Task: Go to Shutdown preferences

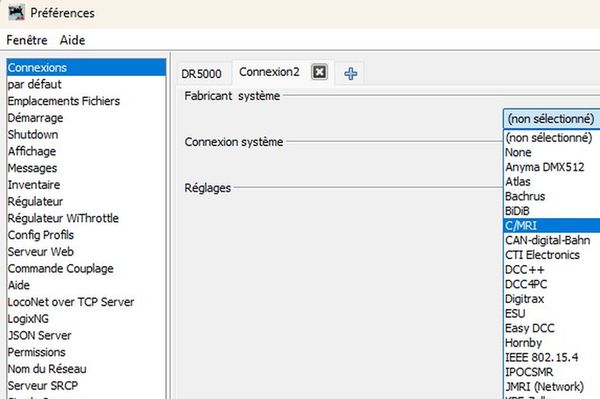Action: pos(86,135)
